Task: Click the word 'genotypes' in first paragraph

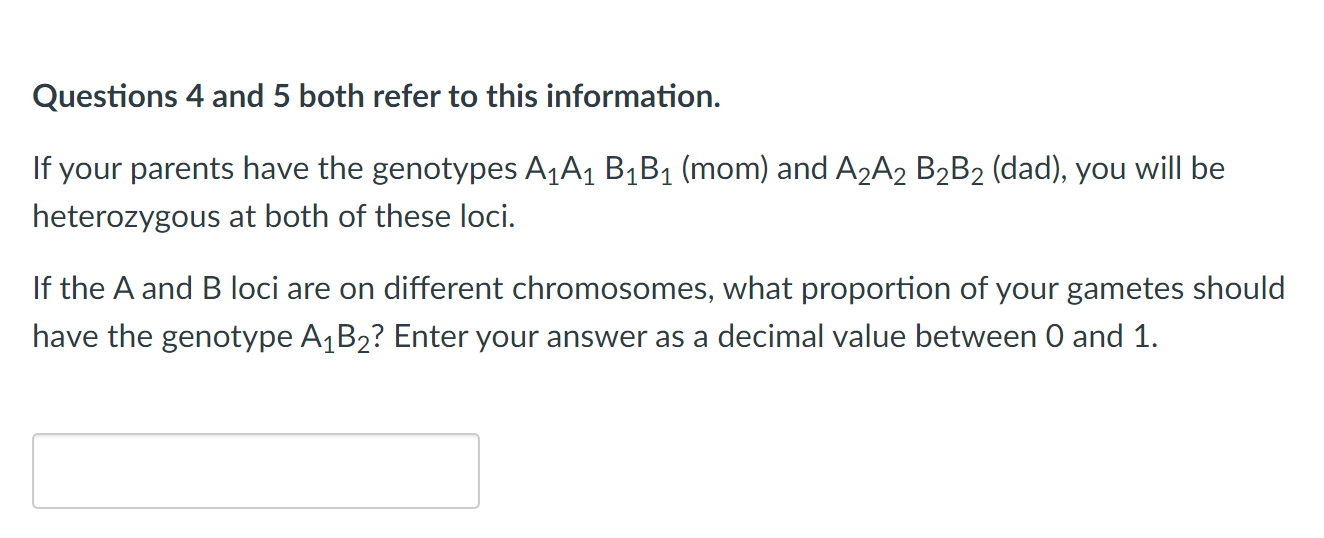Action: coord(445,170)
